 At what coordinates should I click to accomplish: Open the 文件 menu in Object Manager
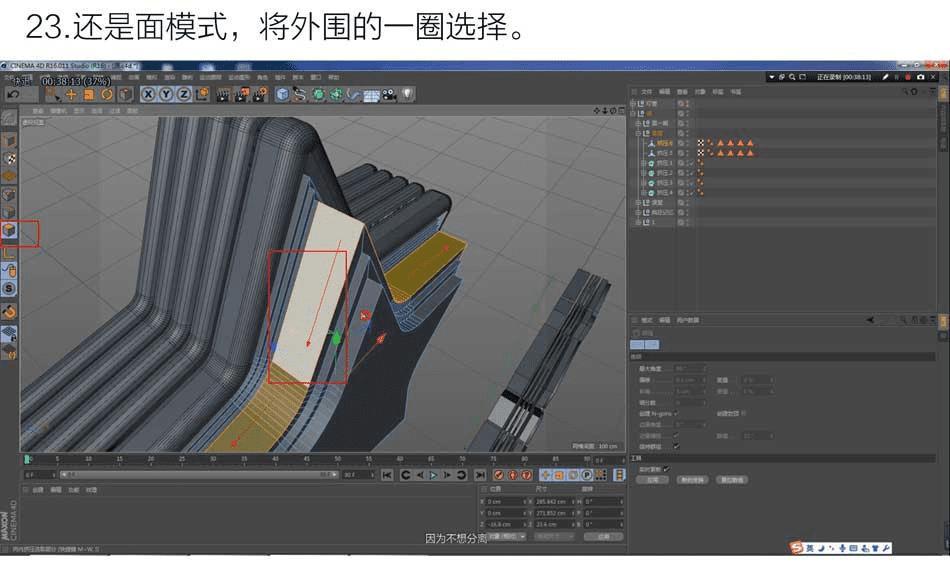click(x=646, y=91)
